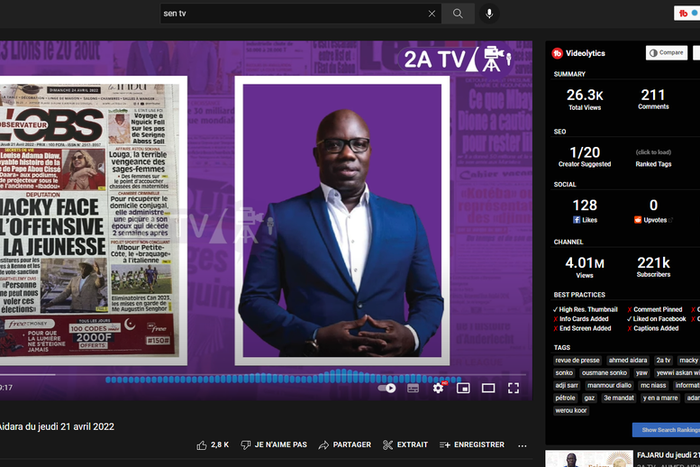700x467 pixels.
Task: Click the 'y en a marre' tag
Action: pos(660,398)
